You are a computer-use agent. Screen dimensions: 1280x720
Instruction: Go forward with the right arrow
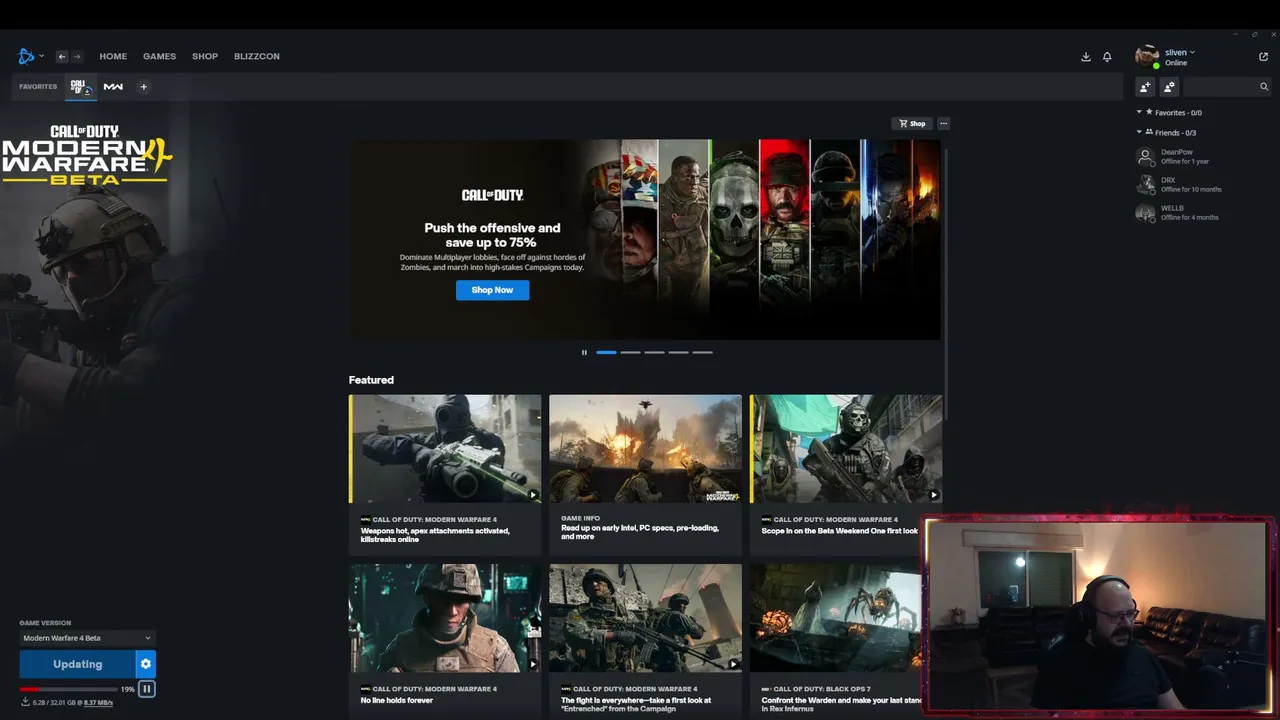pyautogui.click(x=77, y=57)
